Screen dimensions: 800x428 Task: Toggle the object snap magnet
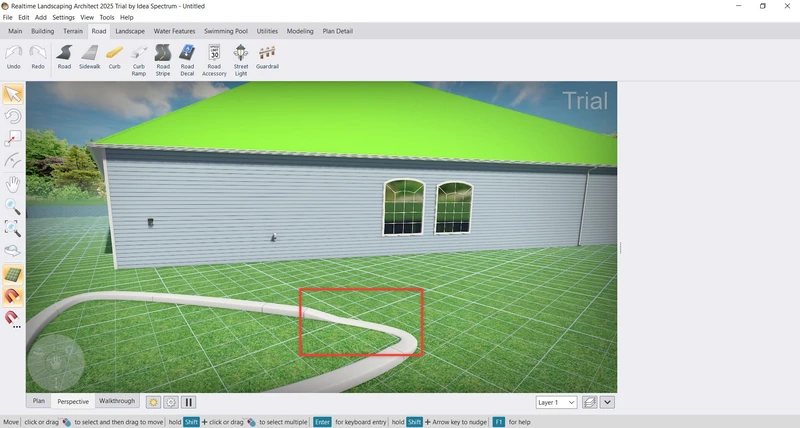pyautogui.click(x=13, y=297)
